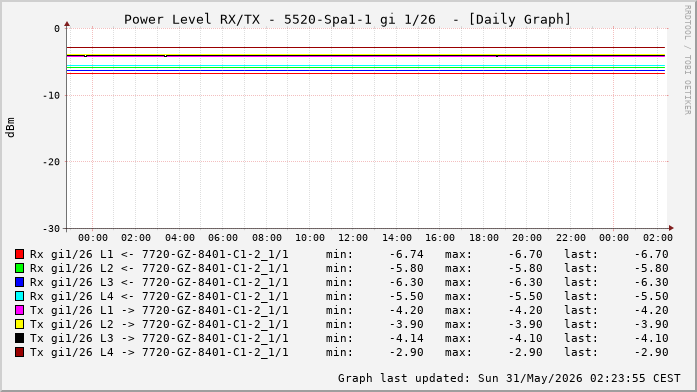Click the Tx L2 max value -3.90

click(525, 324)
